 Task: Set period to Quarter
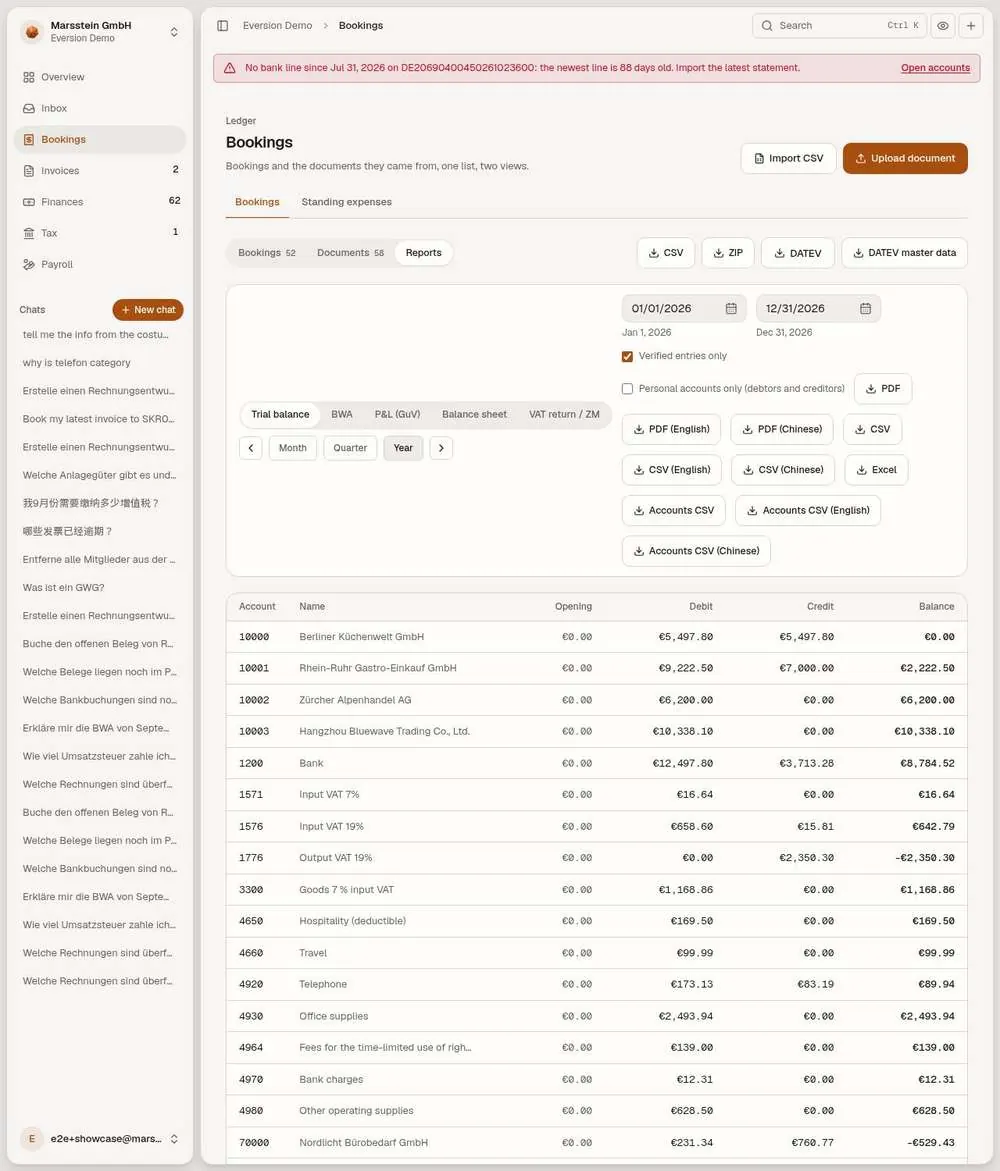[x=350, y=448]
